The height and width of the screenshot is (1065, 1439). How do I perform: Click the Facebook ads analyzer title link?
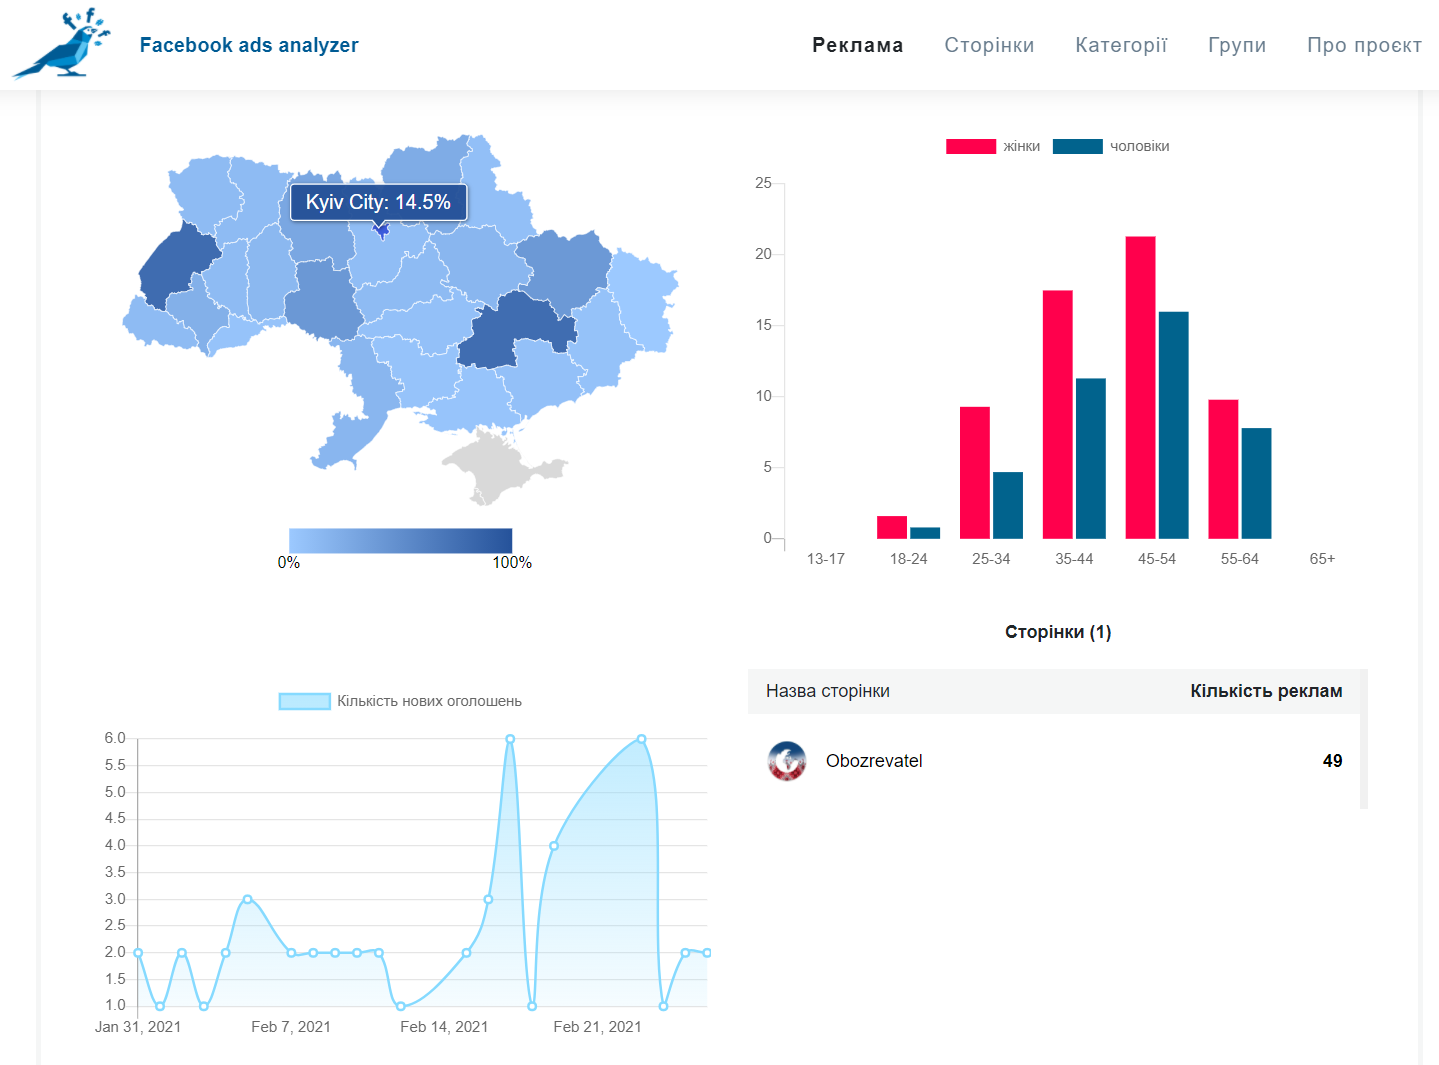pos(249,45)
